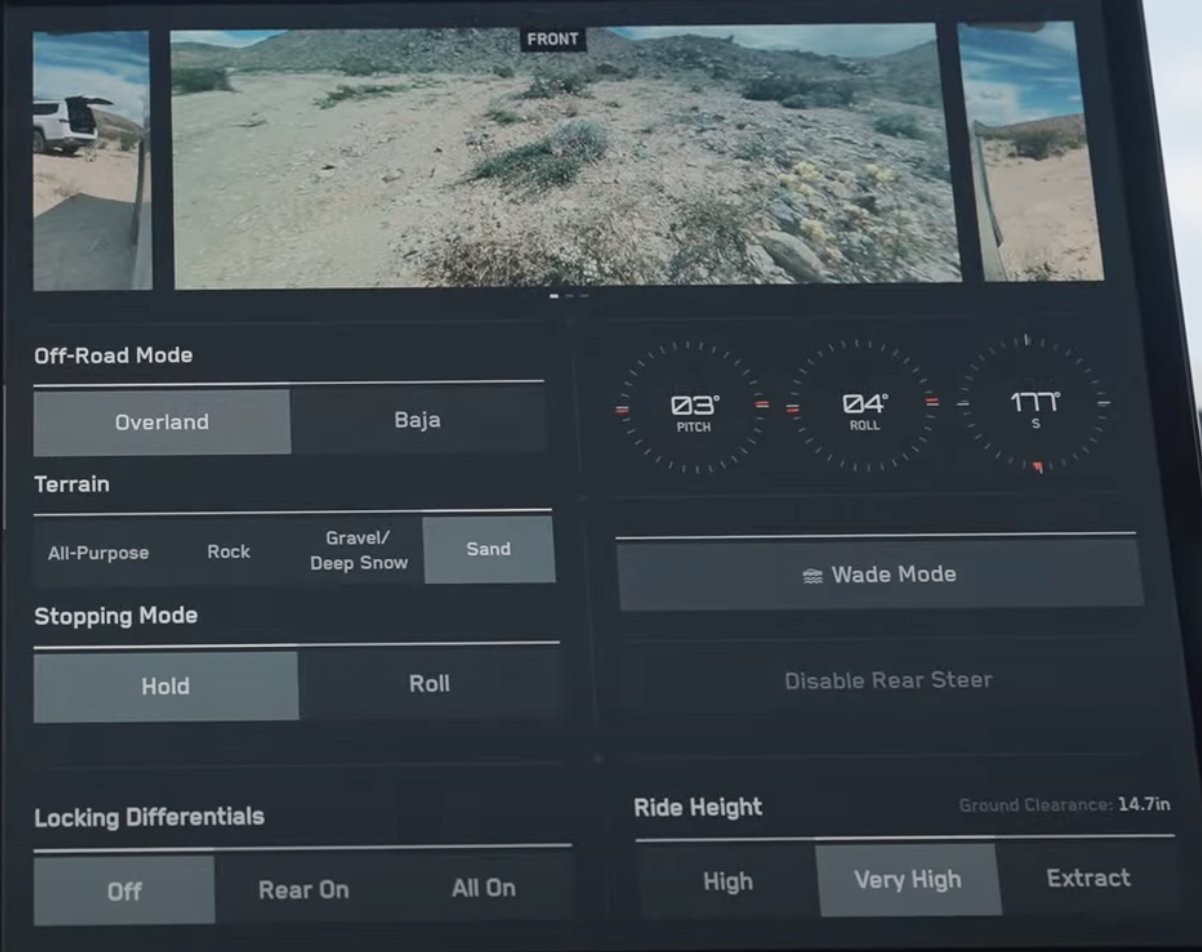Screen dimensions: 1202x952
Task: Choose All-Purpose terrain
Action: (98, 552)
